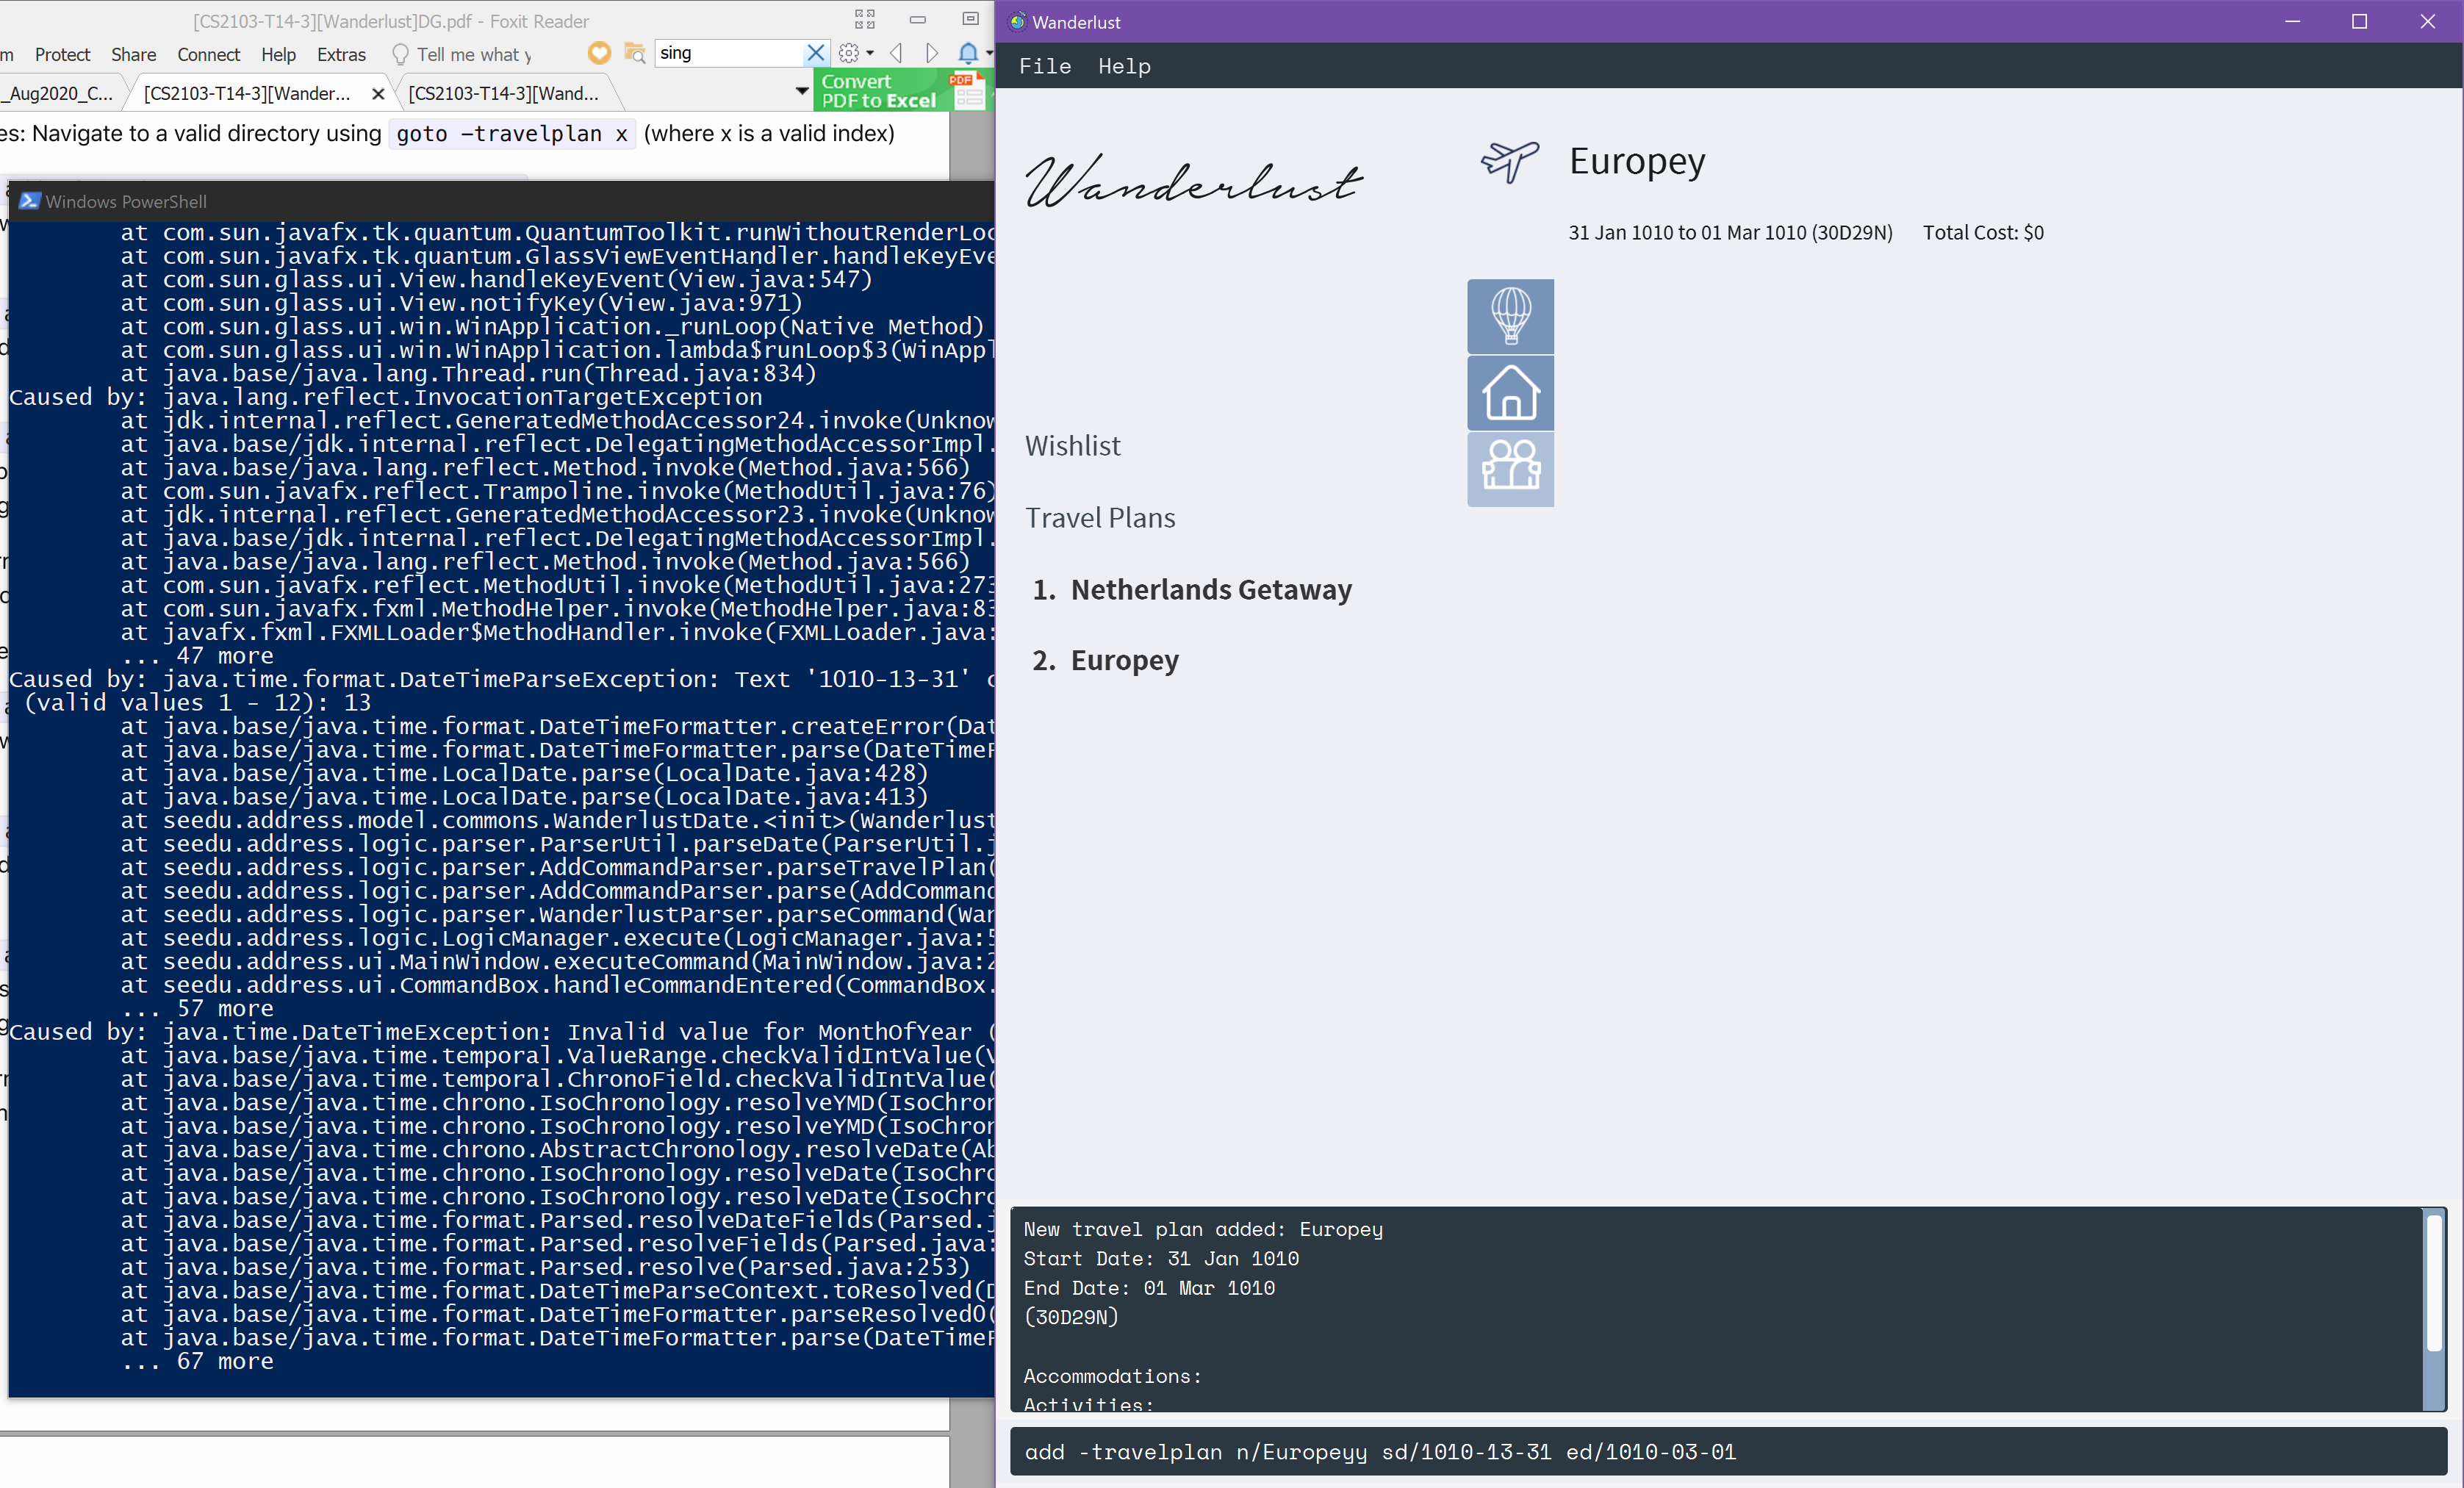
Task: Click the orange heart icon in Foxit toolbar
Action: (x=599, y=53)
